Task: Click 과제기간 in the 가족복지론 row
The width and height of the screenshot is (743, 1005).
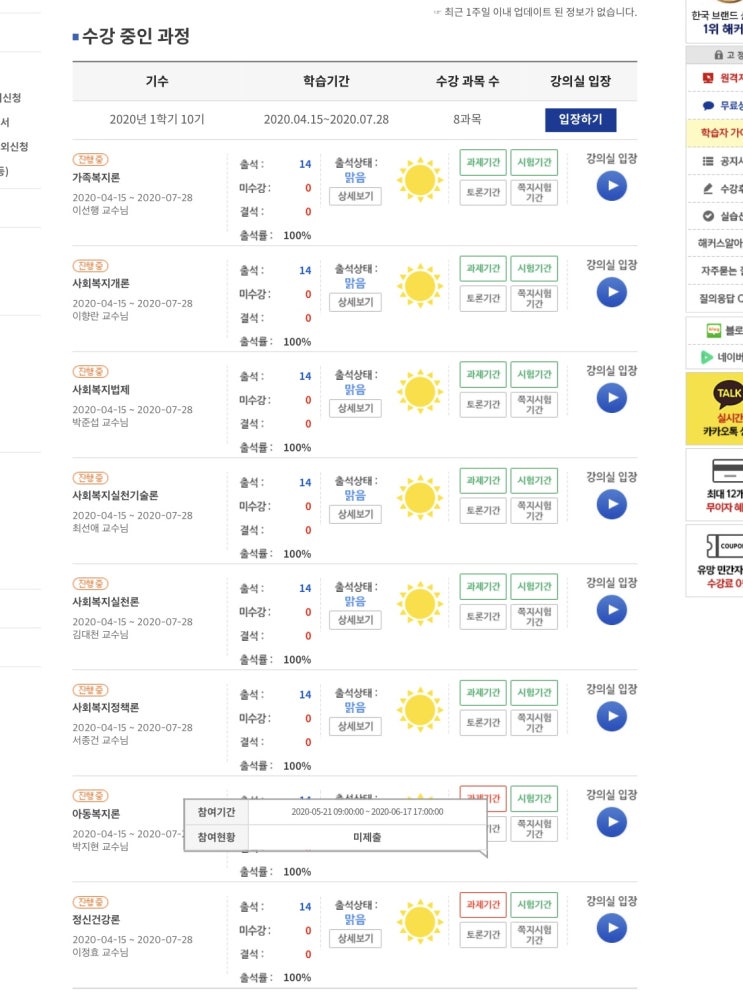Action: click(483, 162)
